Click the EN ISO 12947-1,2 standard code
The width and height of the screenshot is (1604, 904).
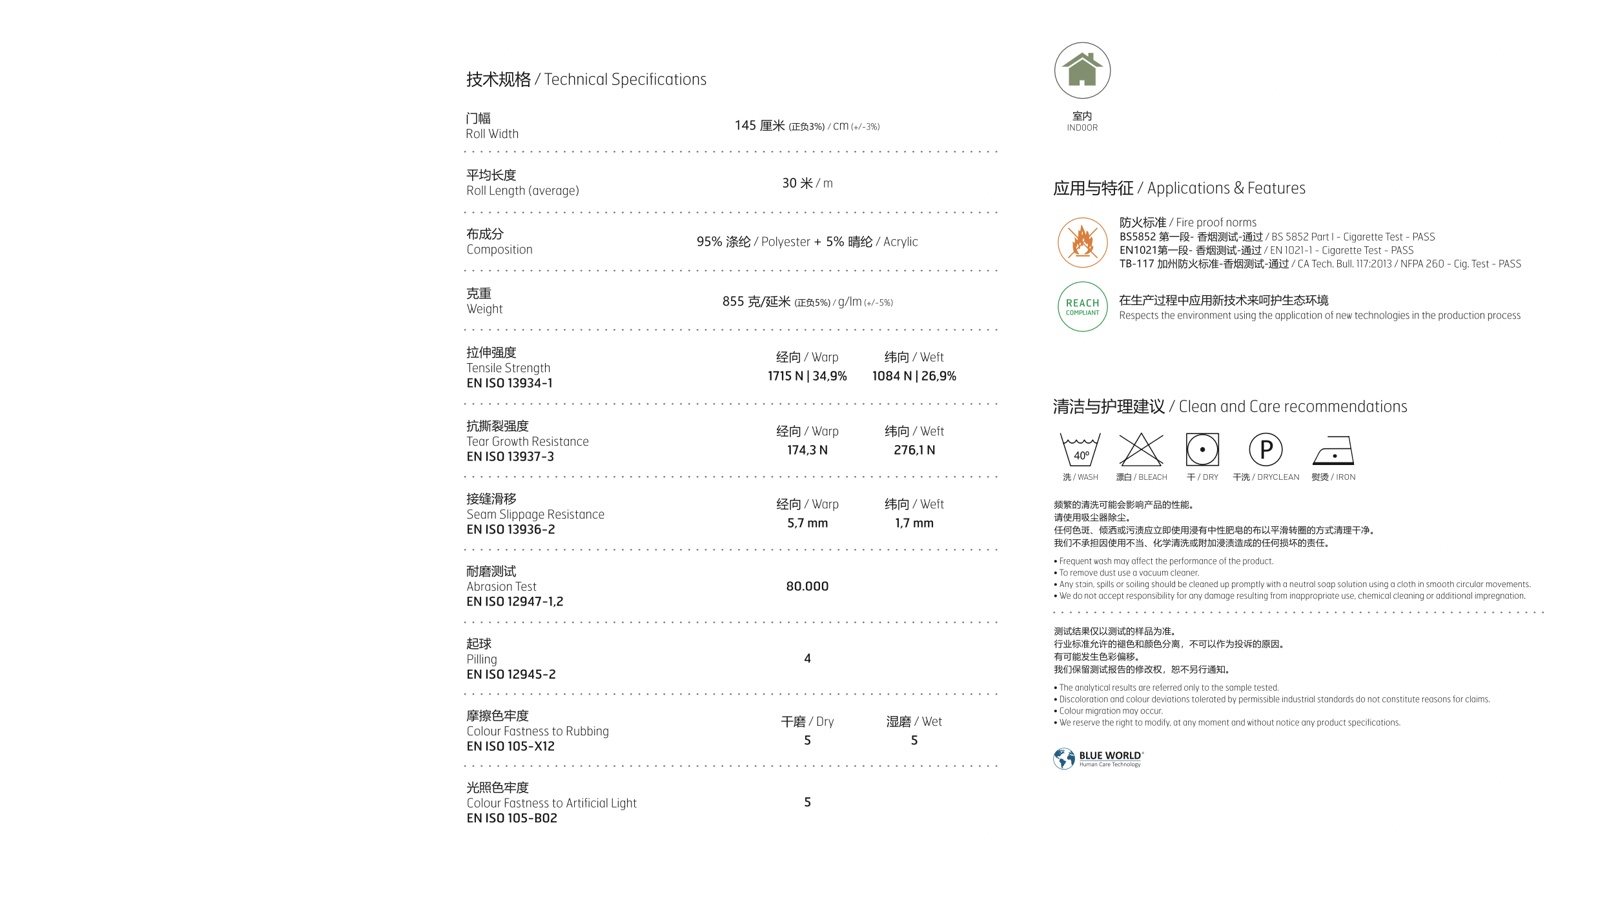(514, 602)
